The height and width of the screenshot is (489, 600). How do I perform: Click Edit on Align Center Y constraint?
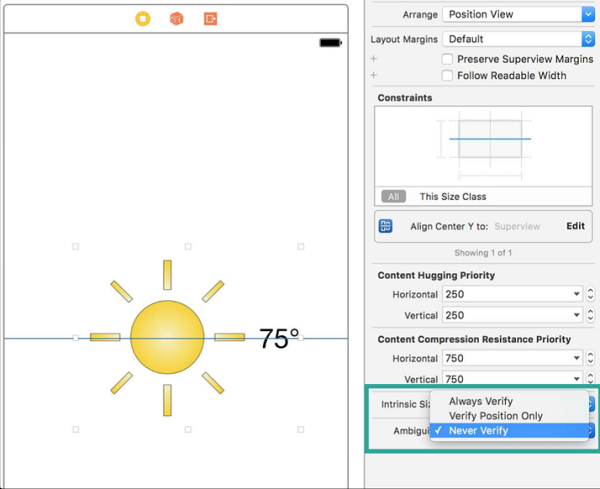click(x=576, y=226)
